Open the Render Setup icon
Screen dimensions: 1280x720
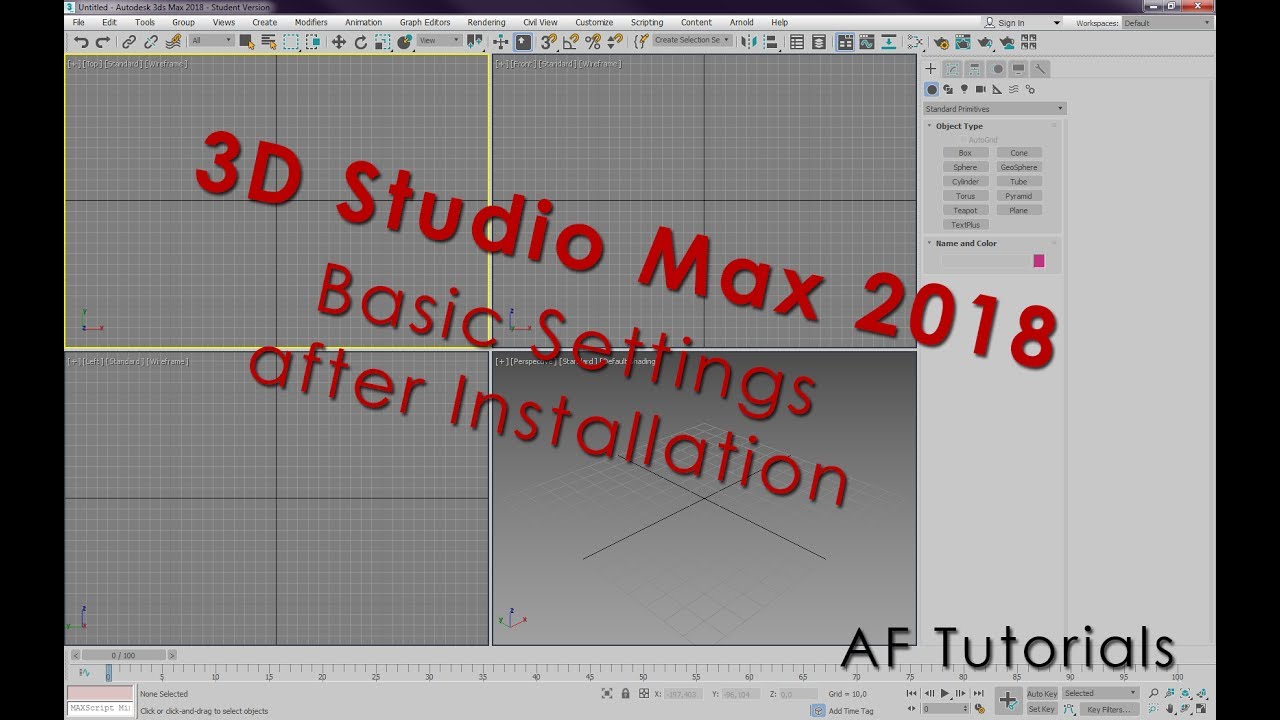[x=943, y=42]
